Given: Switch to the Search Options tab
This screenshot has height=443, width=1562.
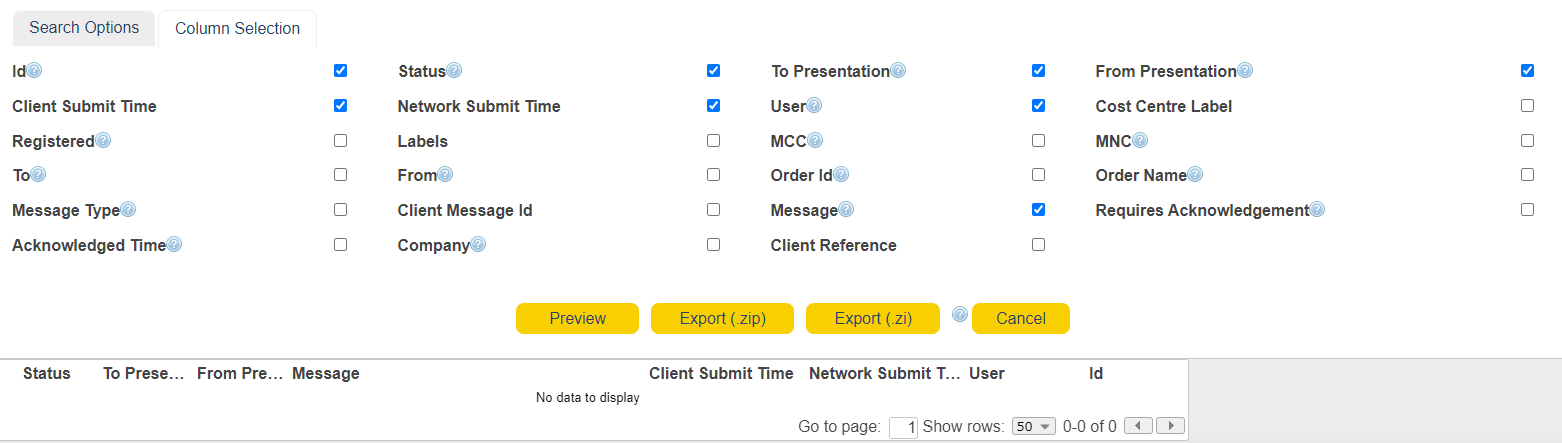Looking at the screenshot, I should click(84, 28).
